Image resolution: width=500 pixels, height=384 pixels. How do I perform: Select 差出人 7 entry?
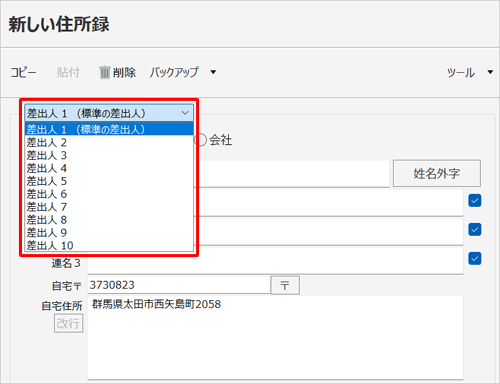(x=109, y=207)
